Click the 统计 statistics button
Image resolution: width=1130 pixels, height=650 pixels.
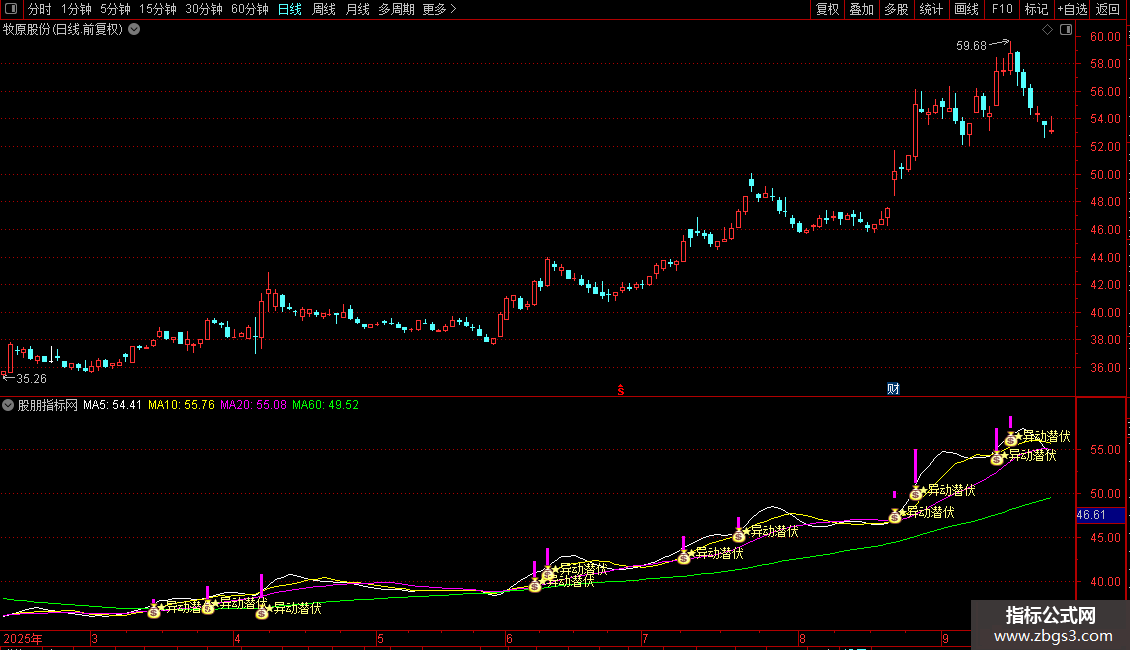931,9
